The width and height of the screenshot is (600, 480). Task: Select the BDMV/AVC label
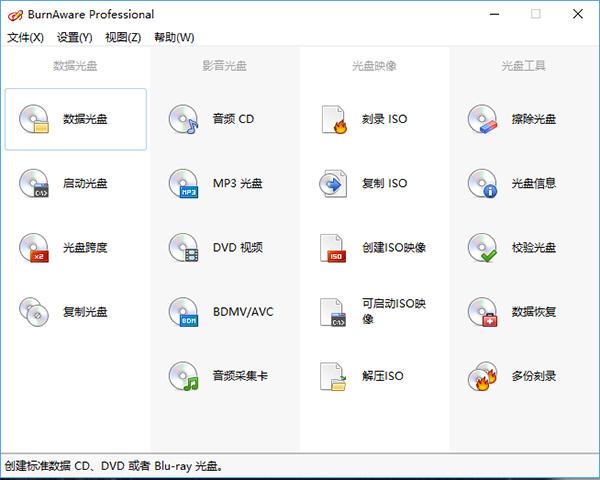(x=243, y=312)
